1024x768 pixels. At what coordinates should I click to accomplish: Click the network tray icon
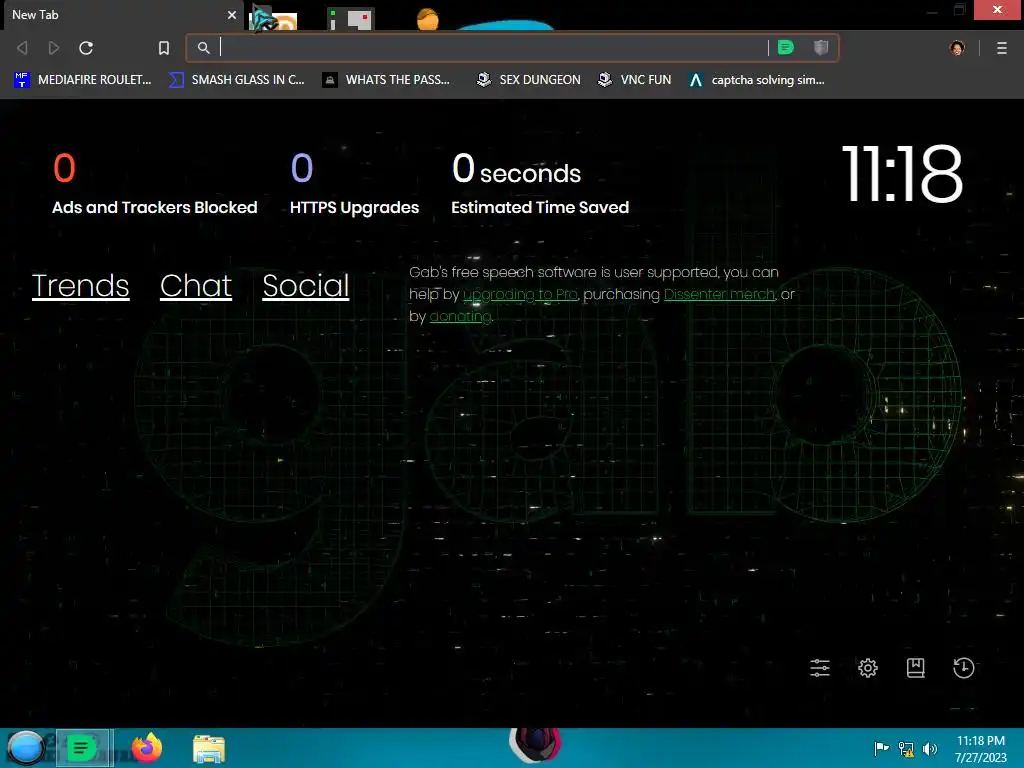tap(906, 748)
